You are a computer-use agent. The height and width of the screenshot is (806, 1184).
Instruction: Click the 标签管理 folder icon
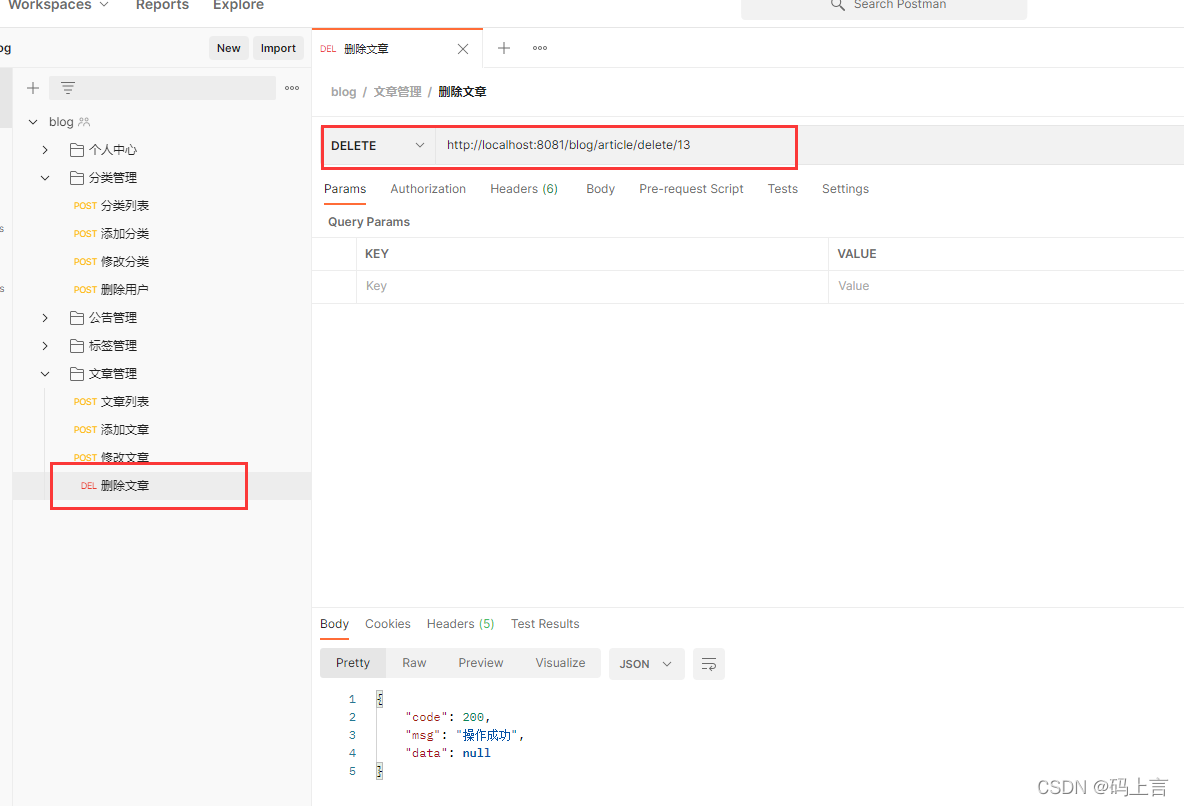[76, 345]
